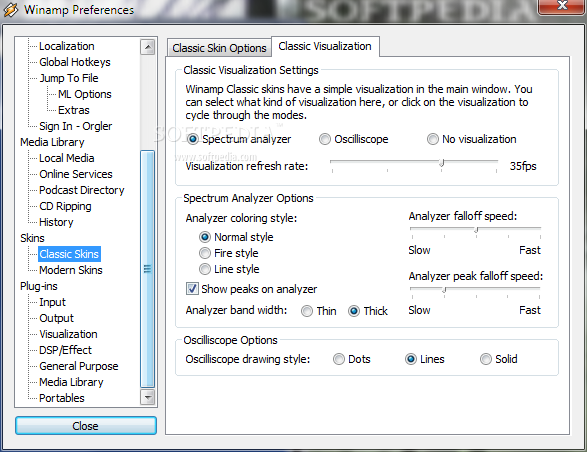Screen dimensions: 587x452
Task: Open Visualization plug-ins preferences
Action: 68,334
